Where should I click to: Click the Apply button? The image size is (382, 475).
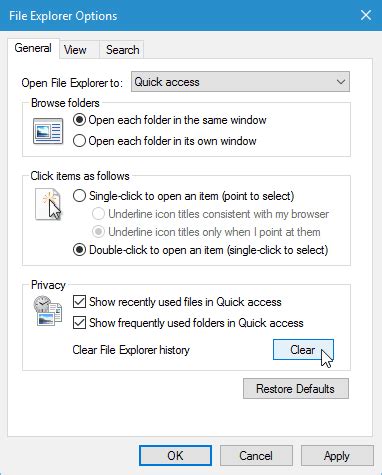tap(337, 456)
